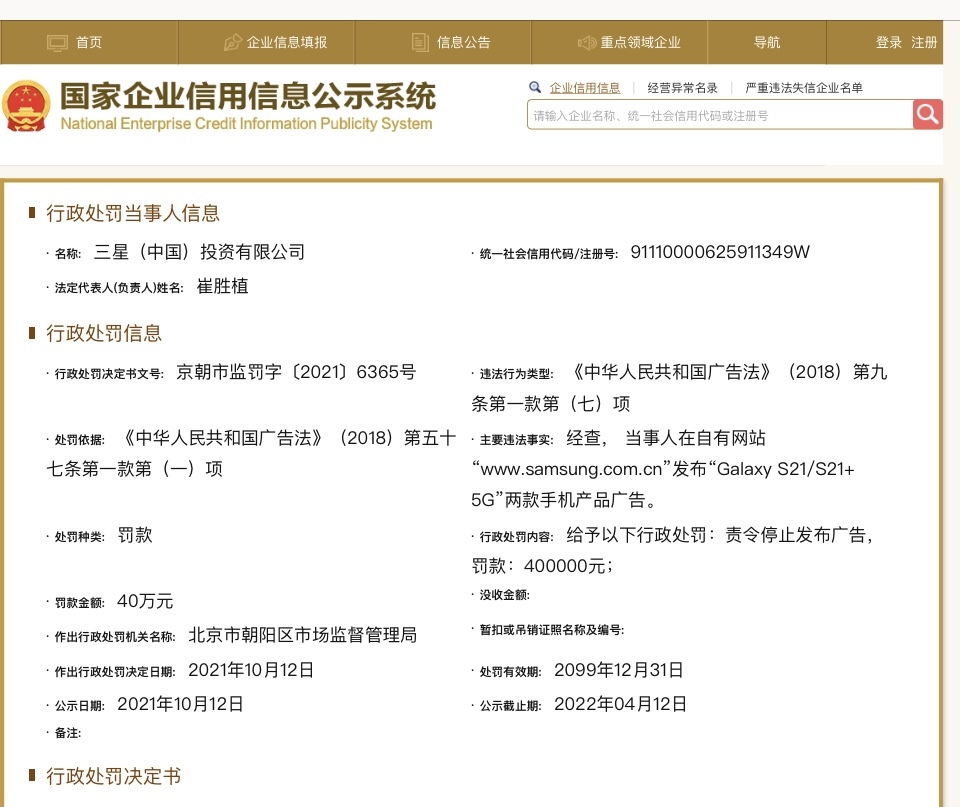Click the 暂扣或吊销证照名称及编号 label
960x807 pixels.
tap(552, 629)
